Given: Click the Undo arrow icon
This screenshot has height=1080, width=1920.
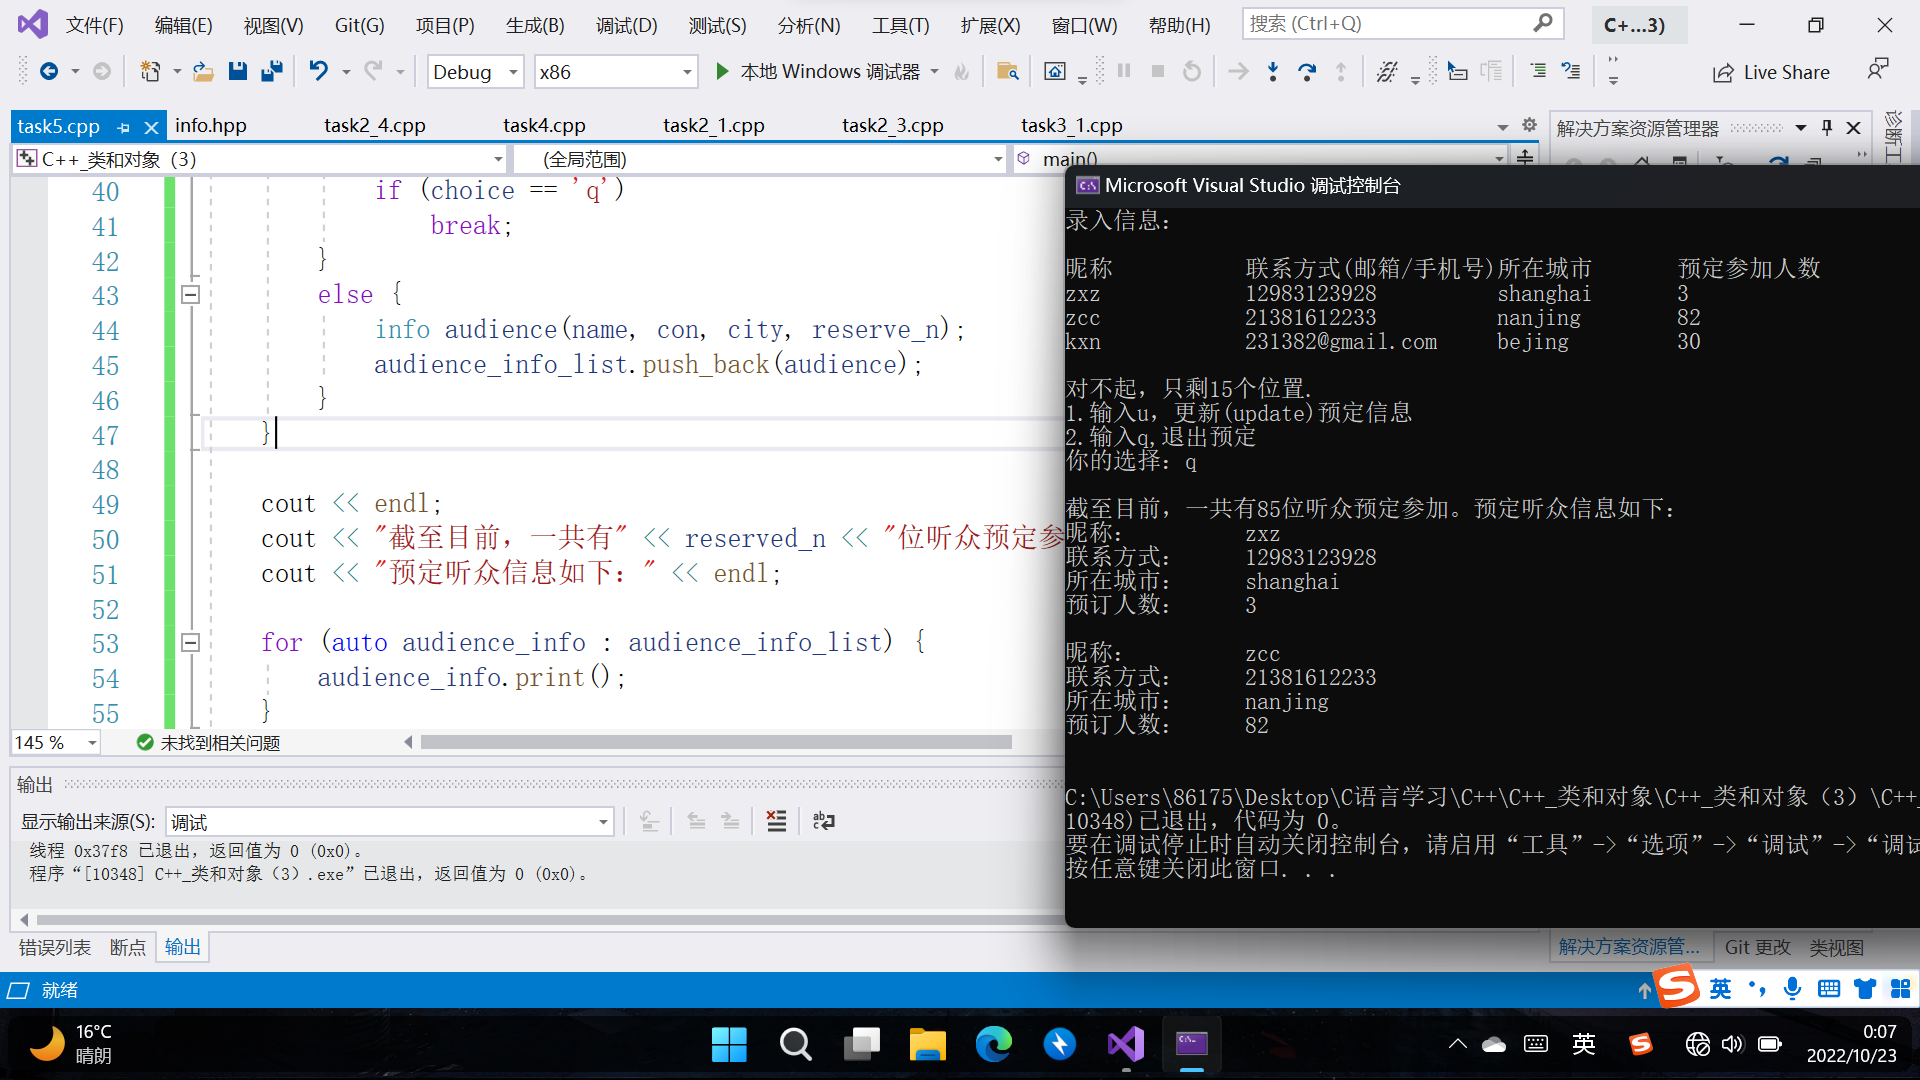Looking at the screenshot, I should click(x=318, y=71).
